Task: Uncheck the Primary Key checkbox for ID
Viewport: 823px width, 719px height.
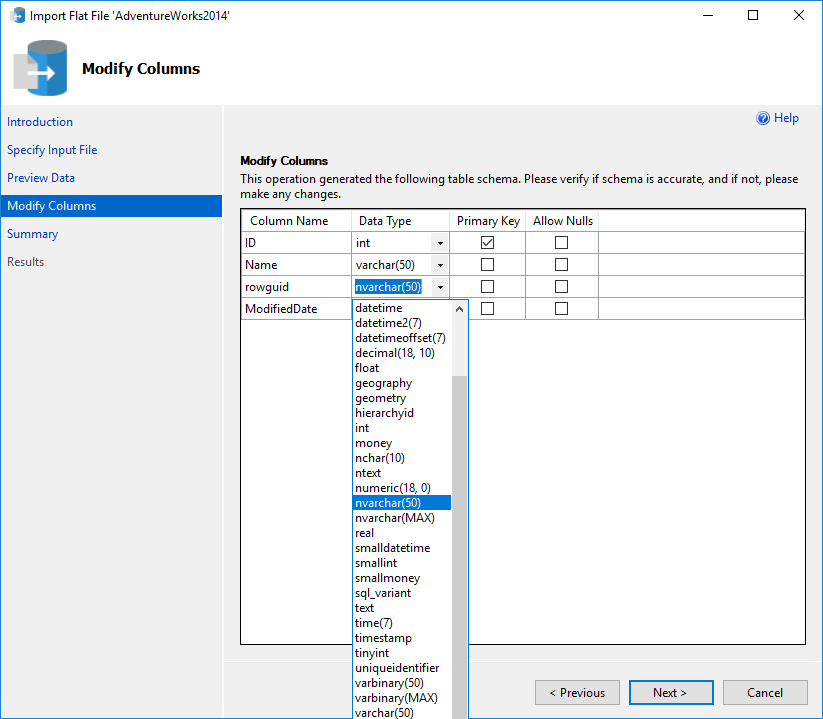Action: click(x=487, y=243)
